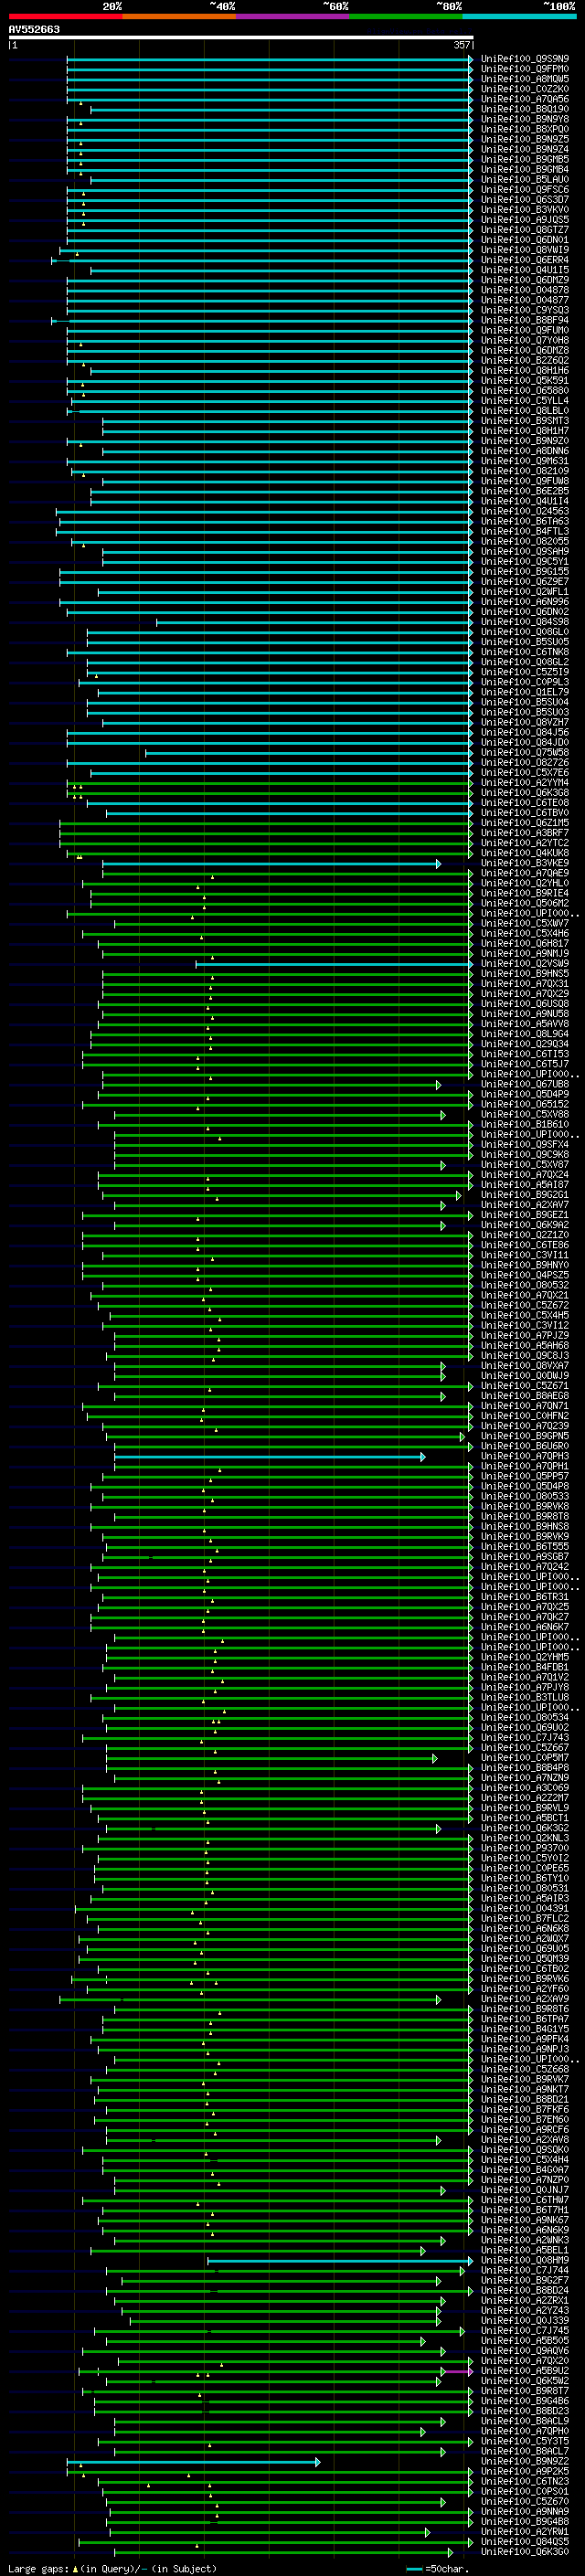Click the 50char scale legend at the bottom

[438, 2568]
